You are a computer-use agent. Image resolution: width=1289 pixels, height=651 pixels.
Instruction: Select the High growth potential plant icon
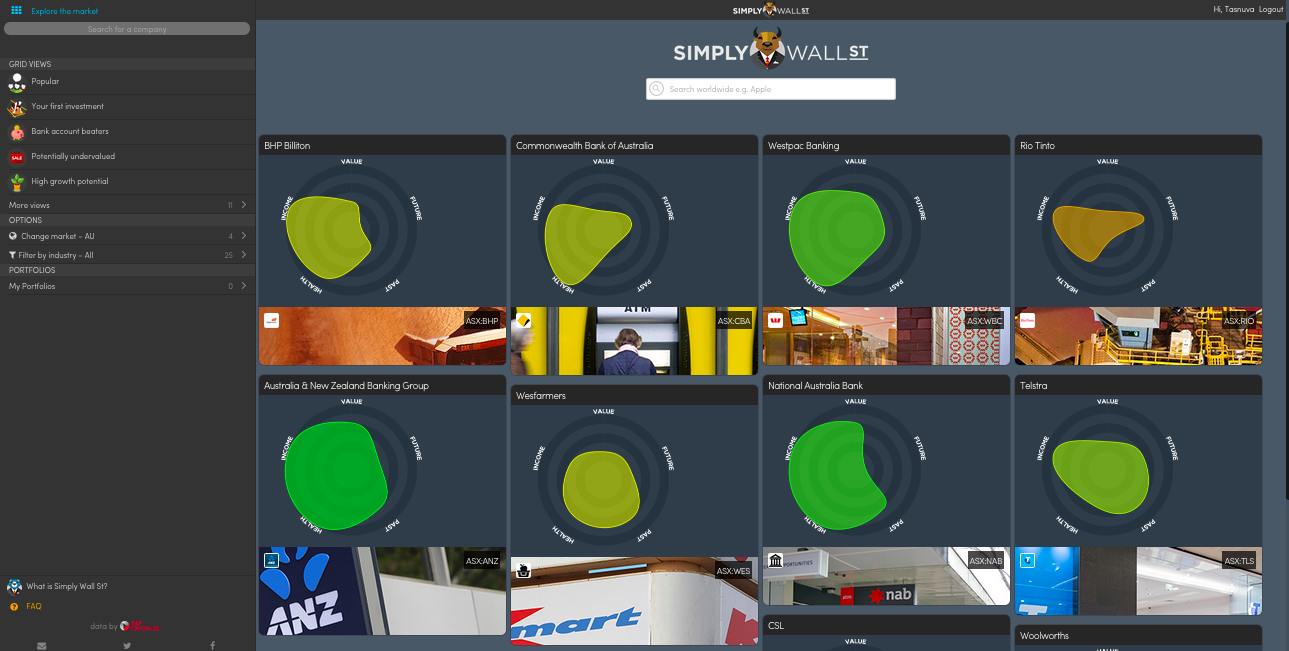16,181
